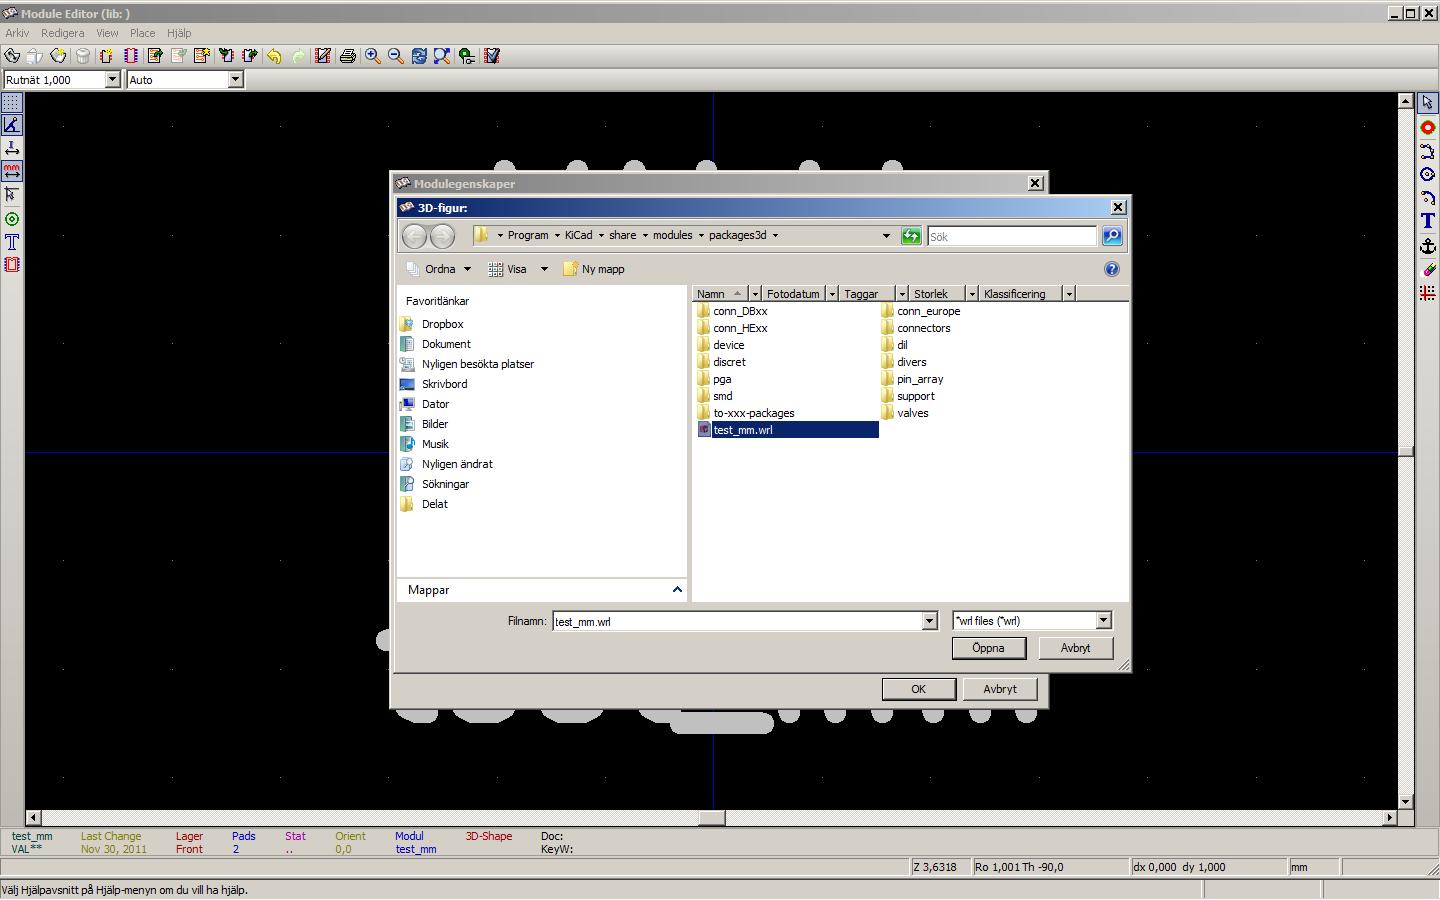Click the undo arrow icon

tap(274, 56)
